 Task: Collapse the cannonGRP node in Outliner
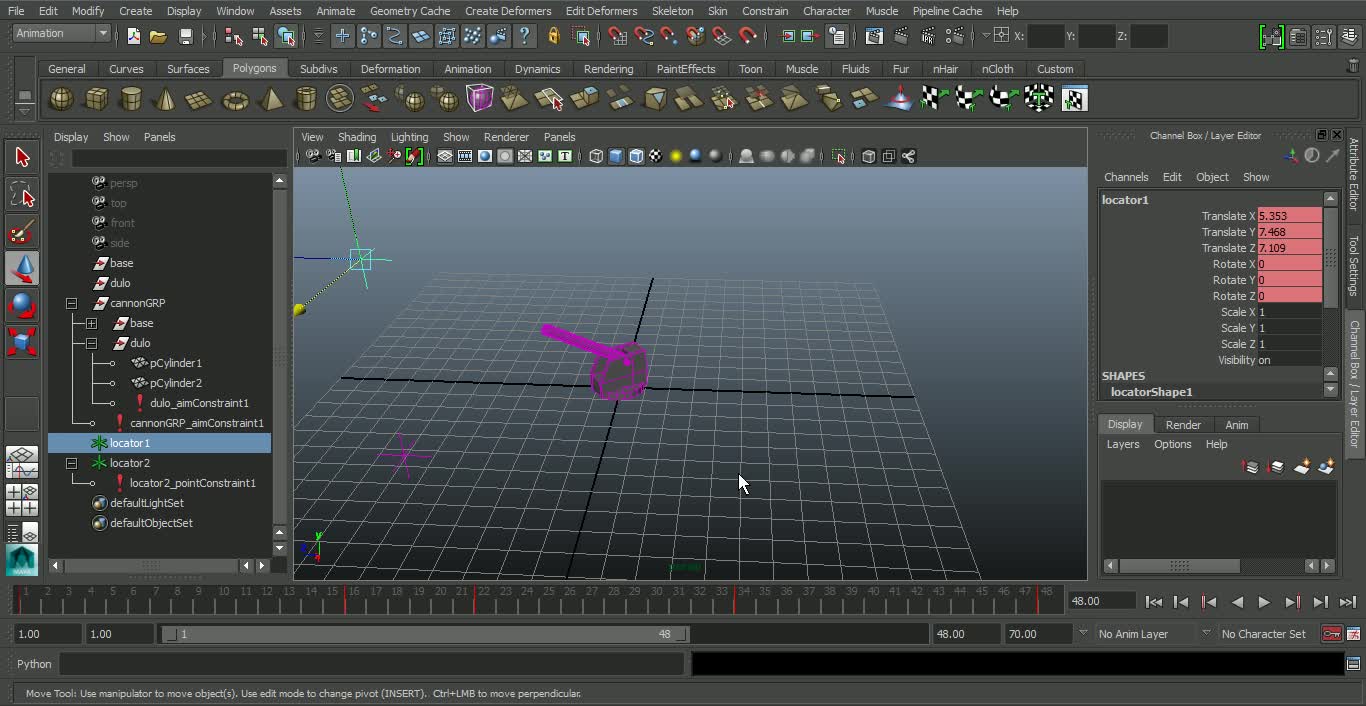(x=71, y=303)
